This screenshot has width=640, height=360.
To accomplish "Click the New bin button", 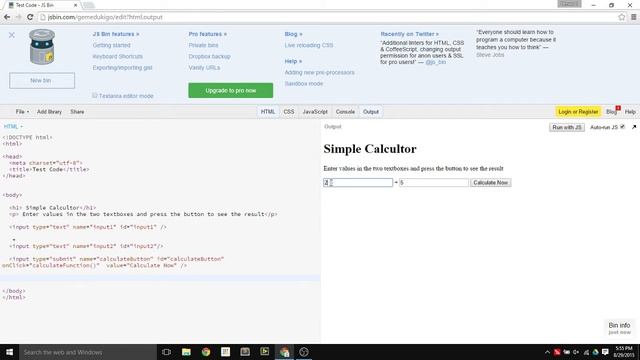I will [x=42, y=80].
